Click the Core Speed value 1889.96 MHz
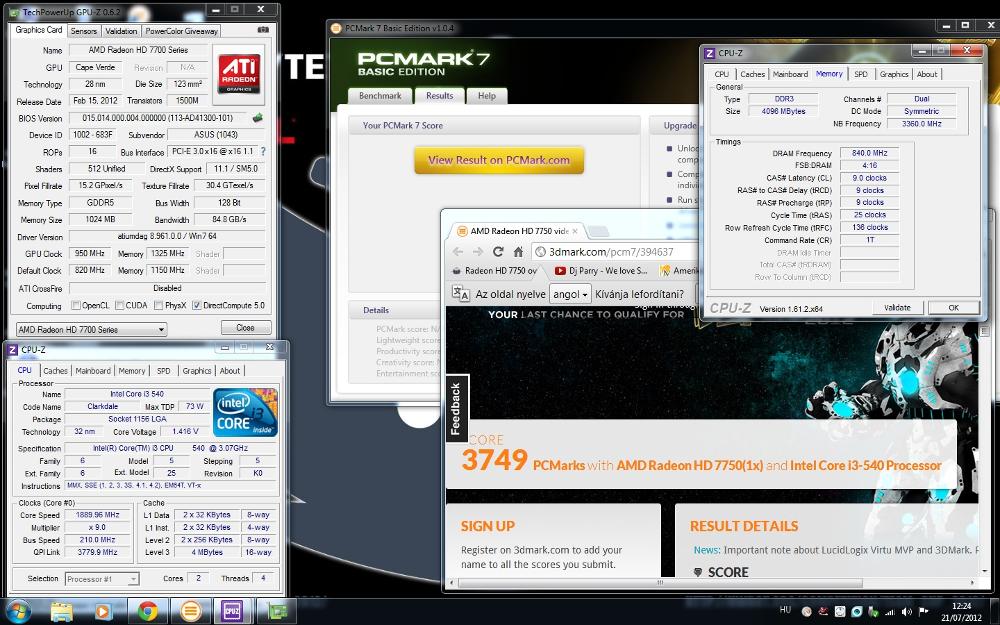This screenshot has height=625, width=1000. [x=98, y=515]
